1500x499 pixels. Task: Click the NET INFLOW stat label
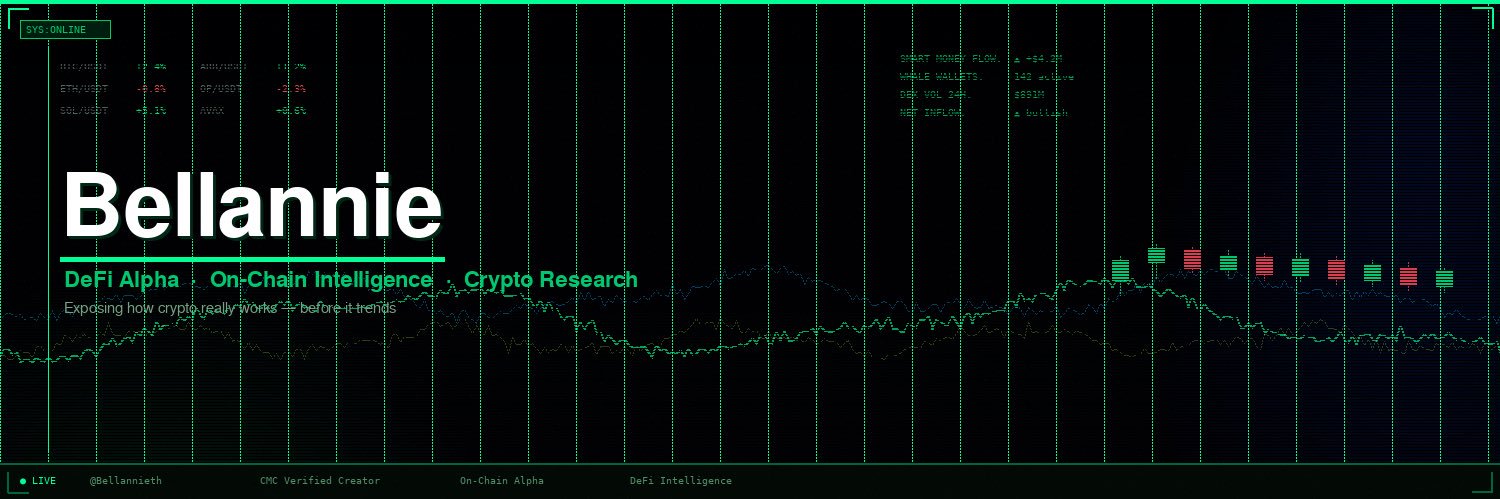click(x=932, y=113)
